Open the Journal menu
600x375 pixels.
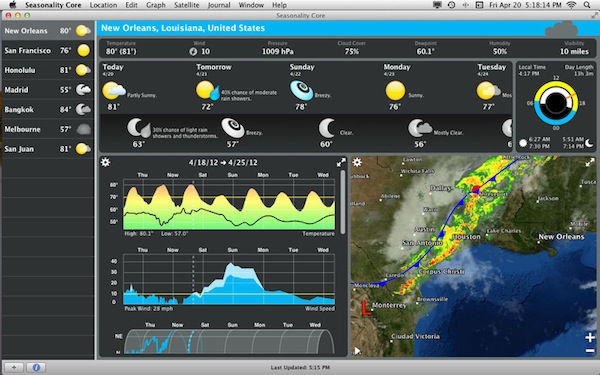click(219, 5)
